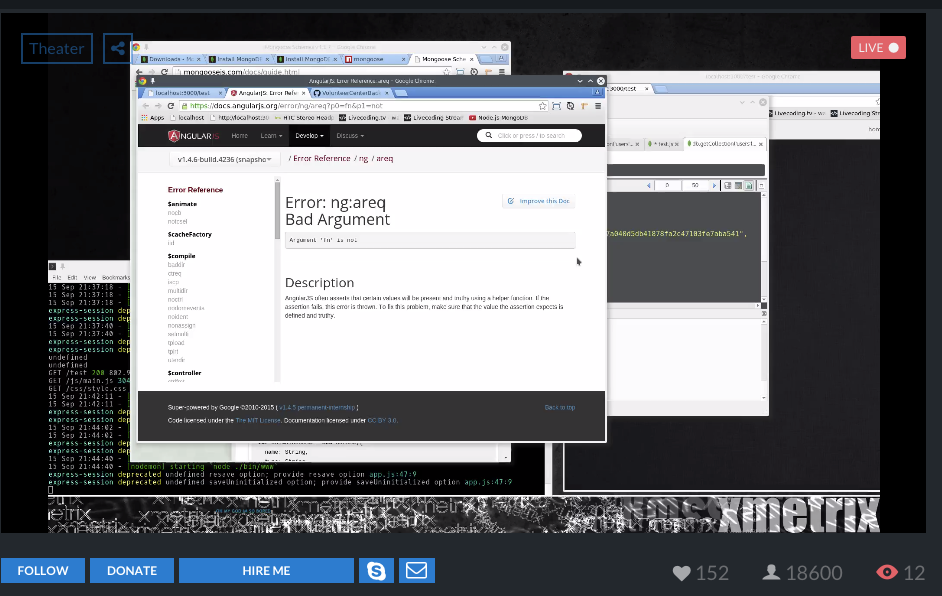
Task: Click previous page arrow in MongoDB viewer
Action: pos(649,186)
